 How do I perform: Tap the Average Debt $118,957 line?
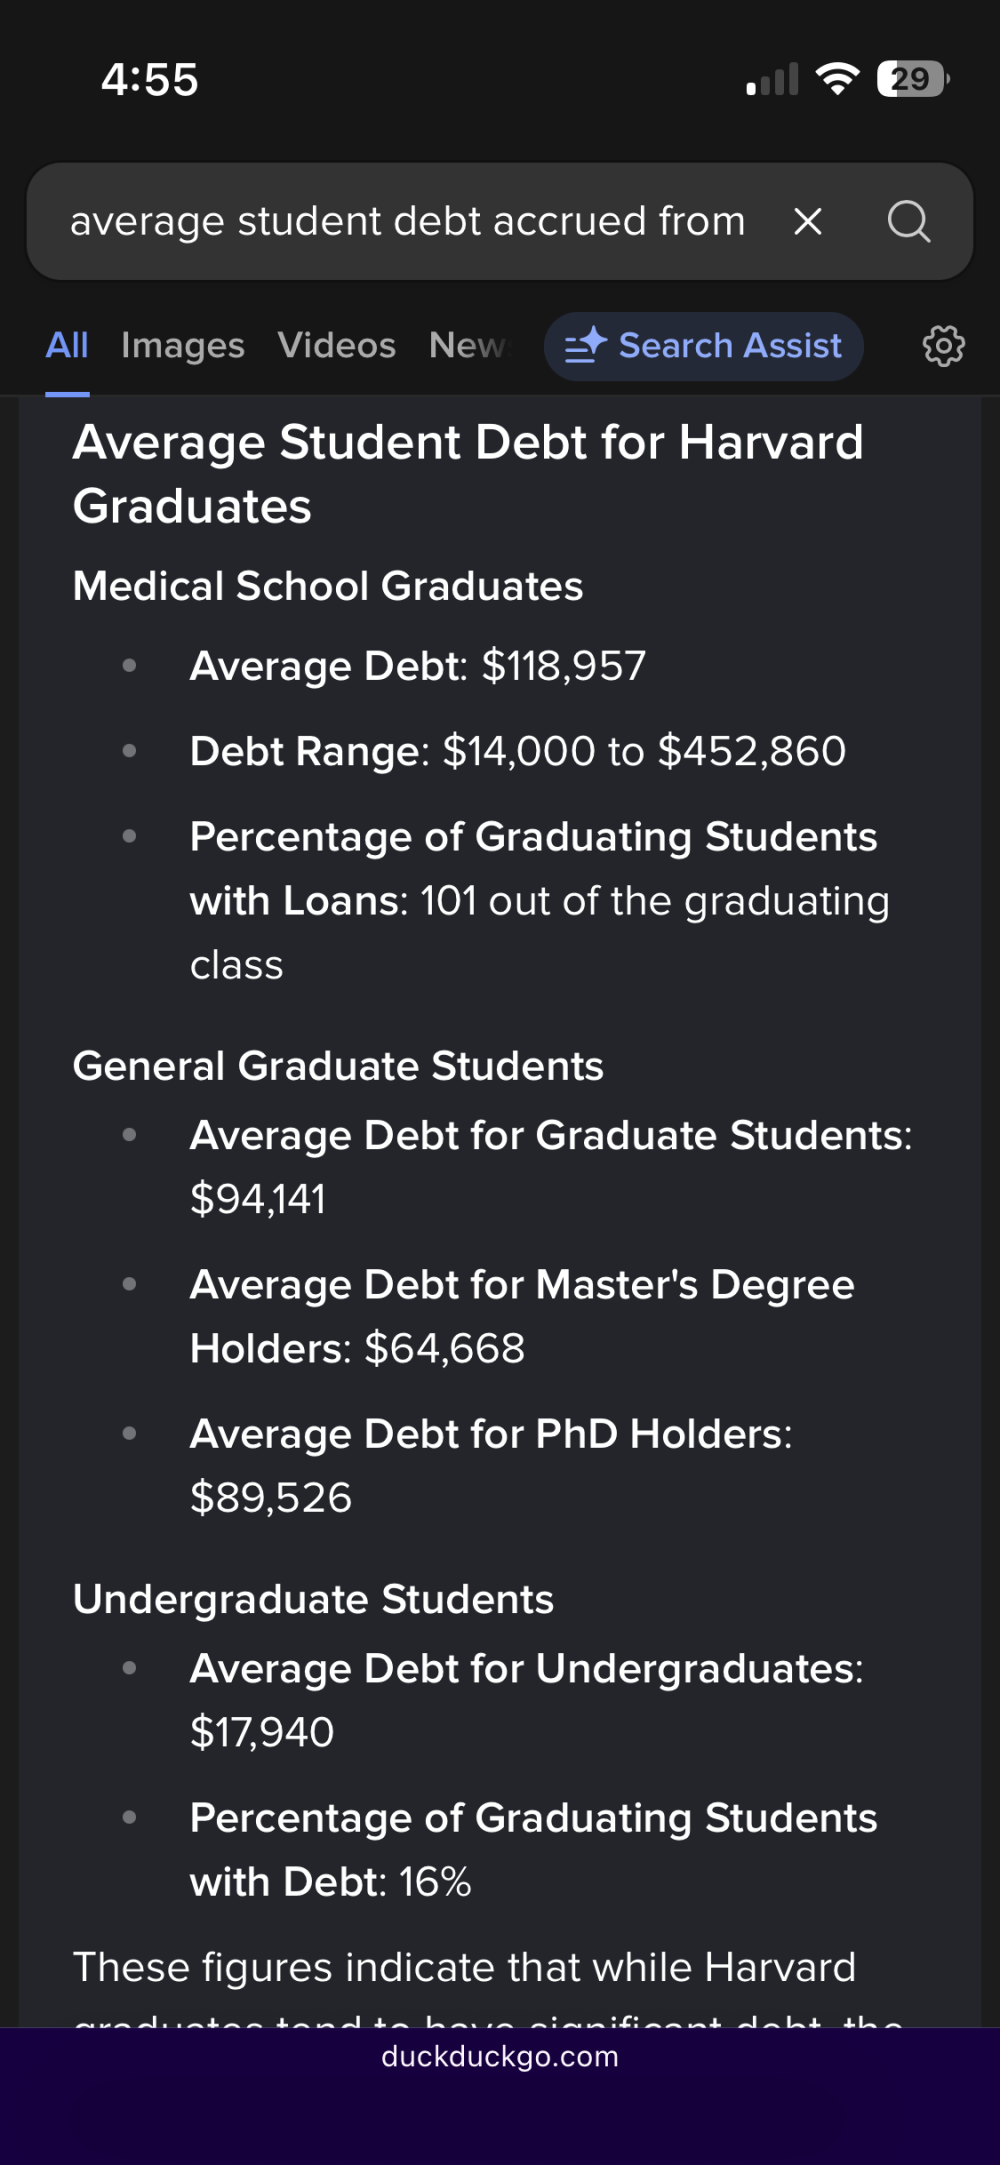(x=418, y=666)
